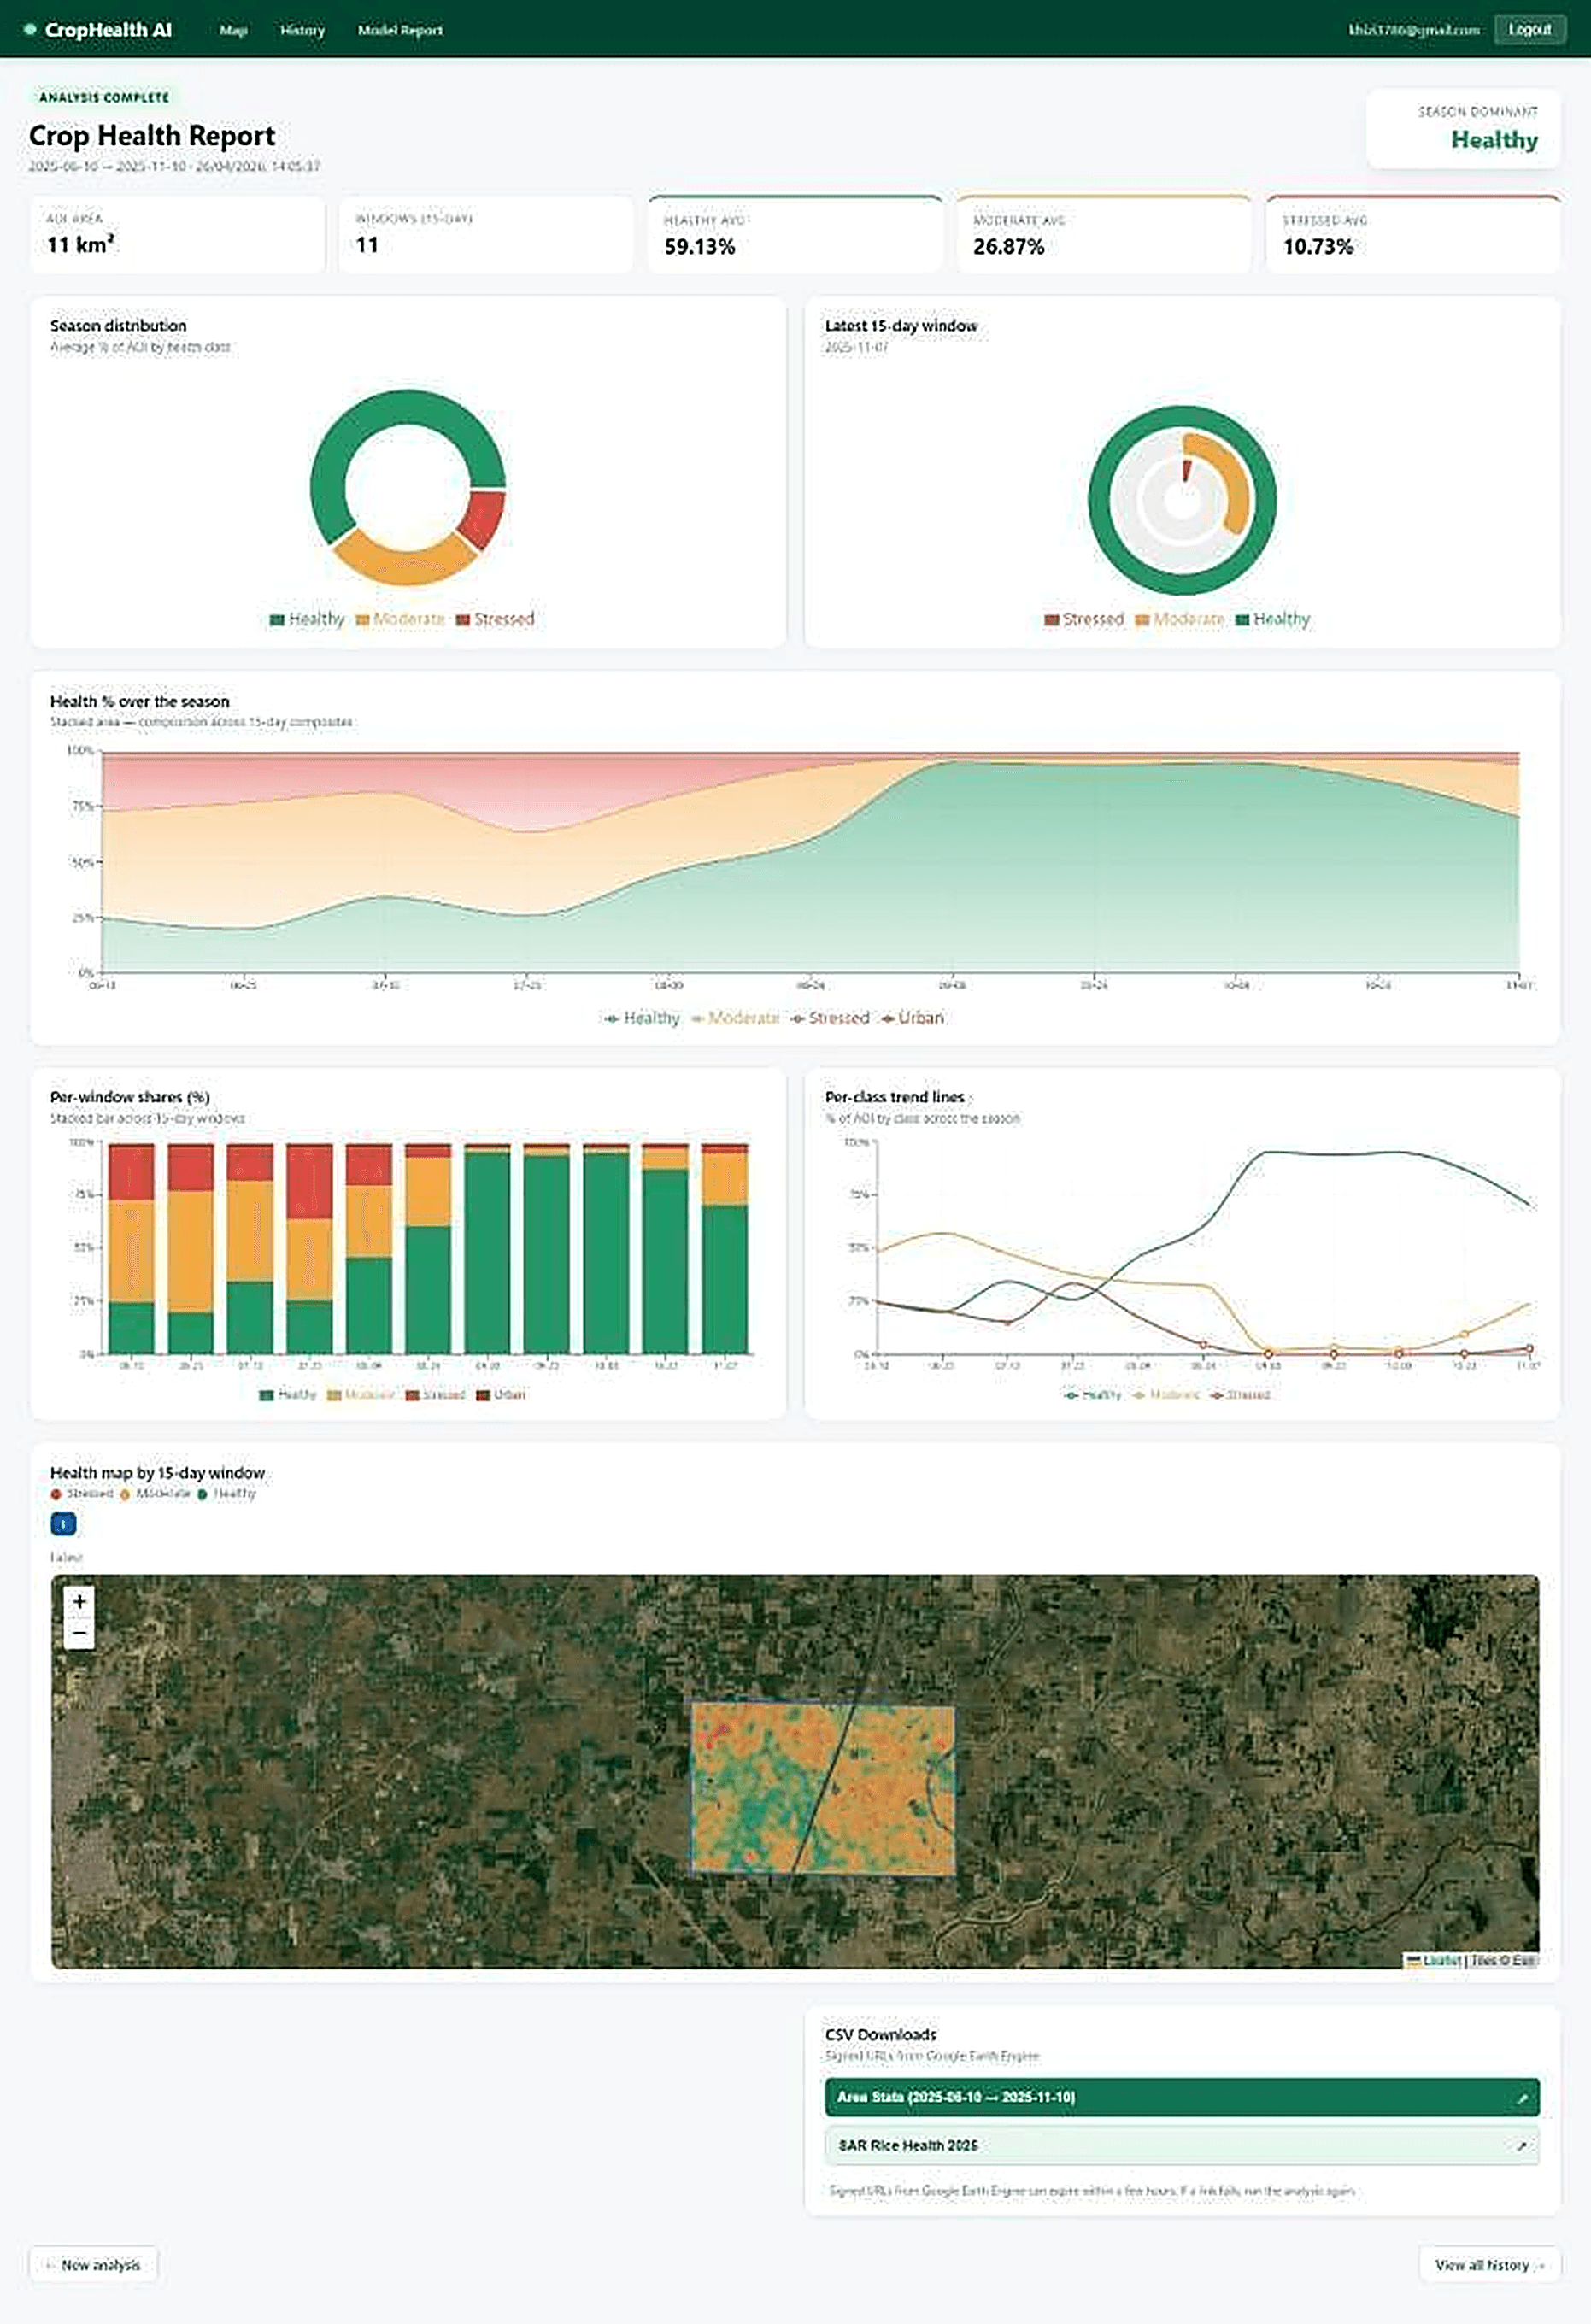Screen dimensions: 1591x2324
Task: Click first bar in Per-window shares chart
Action: pyautogui.click(x=131, y=1248)
